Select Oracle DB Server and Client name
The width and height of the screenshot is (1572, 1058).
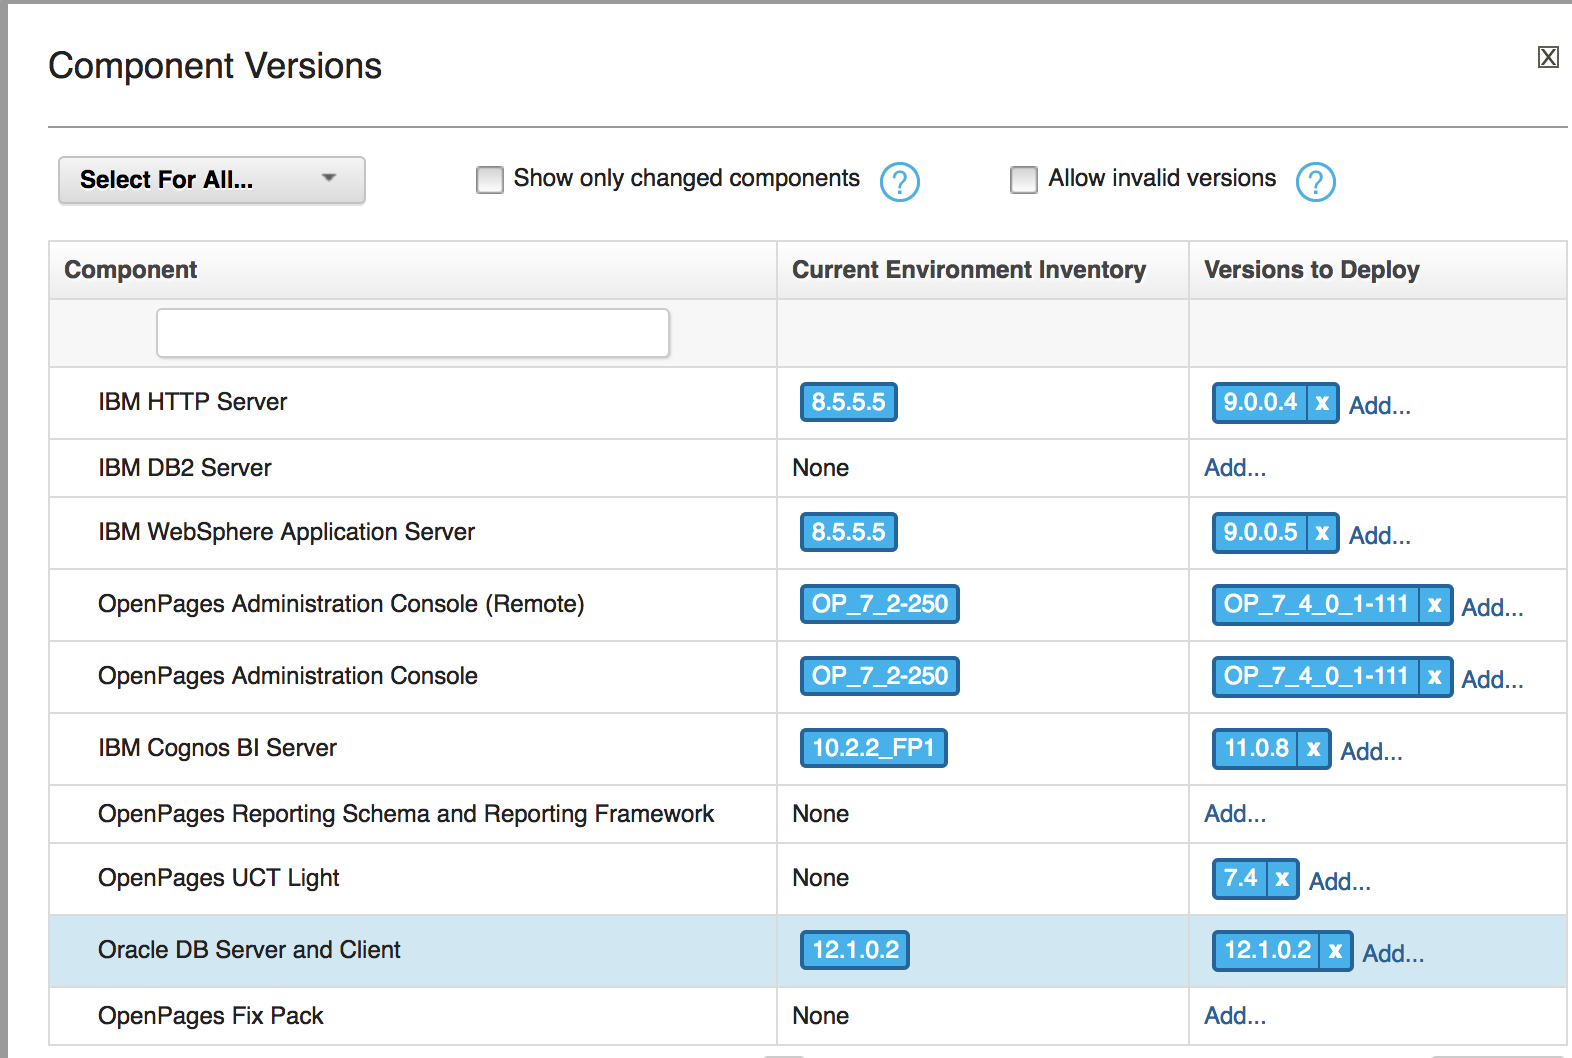249,950
